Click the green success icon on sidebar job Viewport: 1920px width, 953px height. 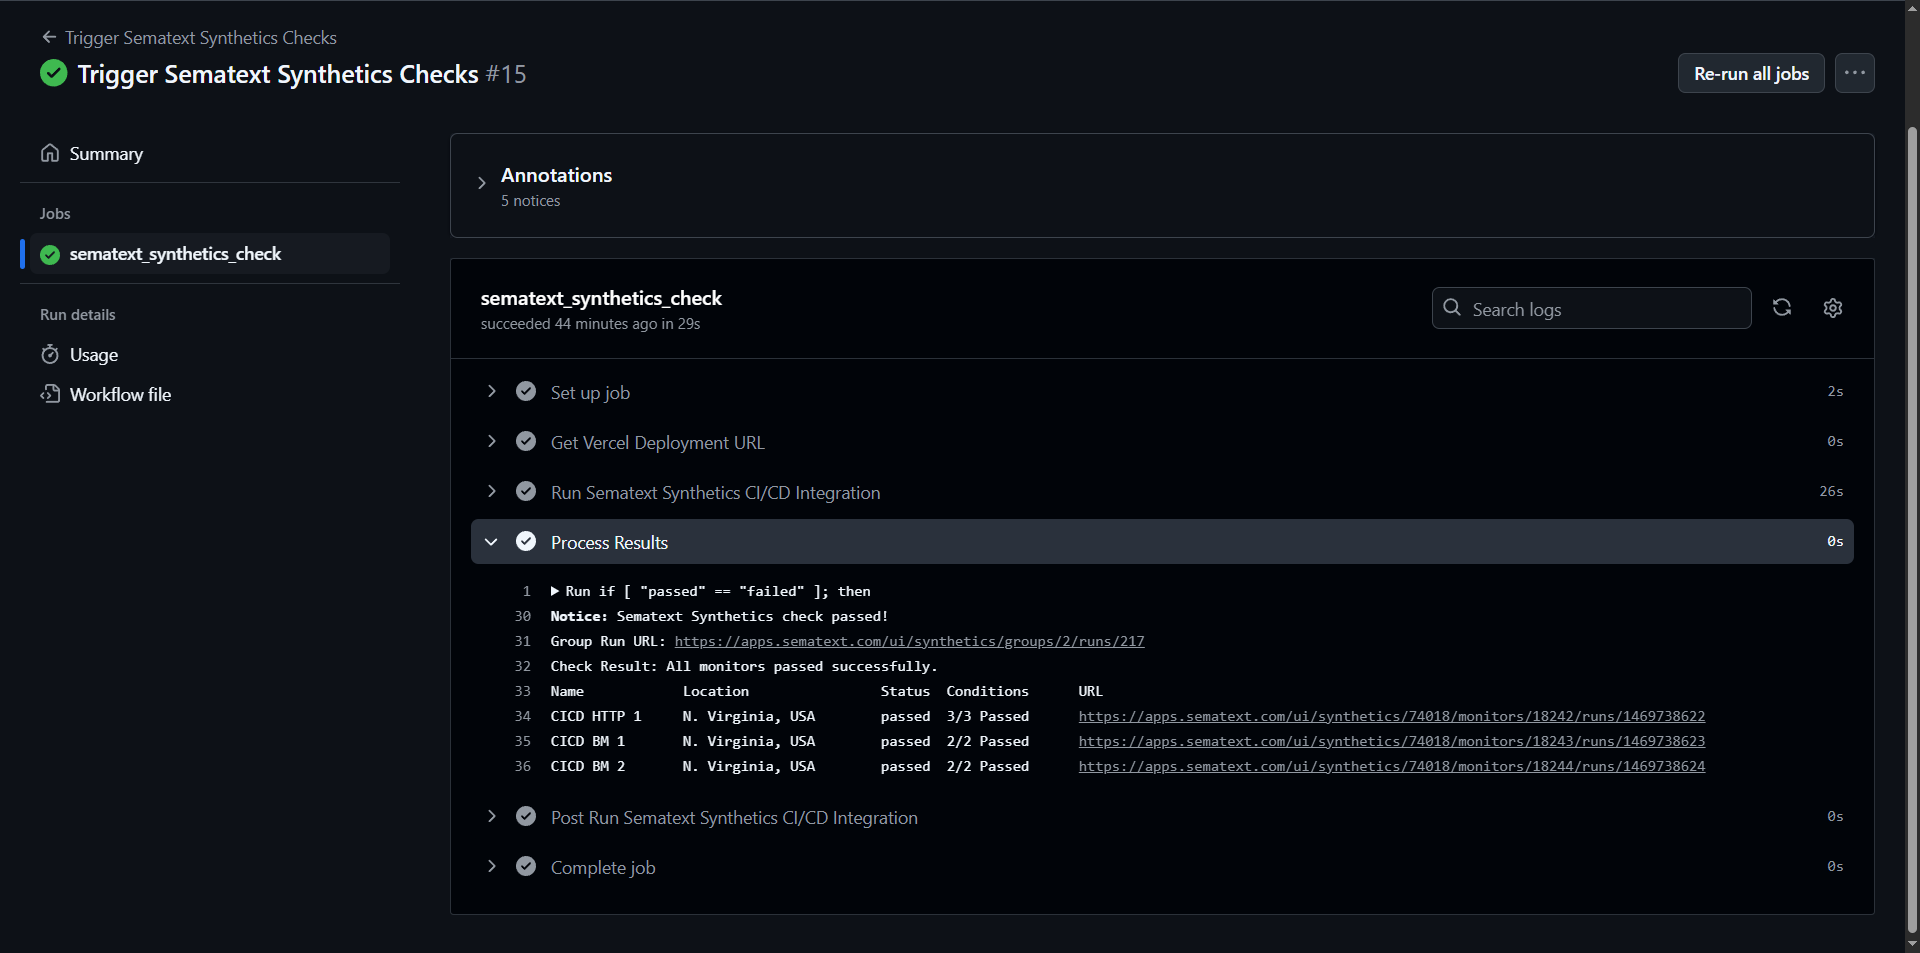pyautogui.click(x=50, y=254)
